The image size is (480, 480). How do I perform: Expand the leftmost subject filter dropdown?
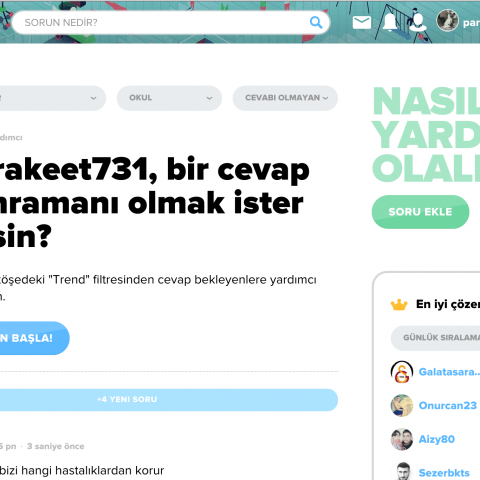click(x=52, y=98)
